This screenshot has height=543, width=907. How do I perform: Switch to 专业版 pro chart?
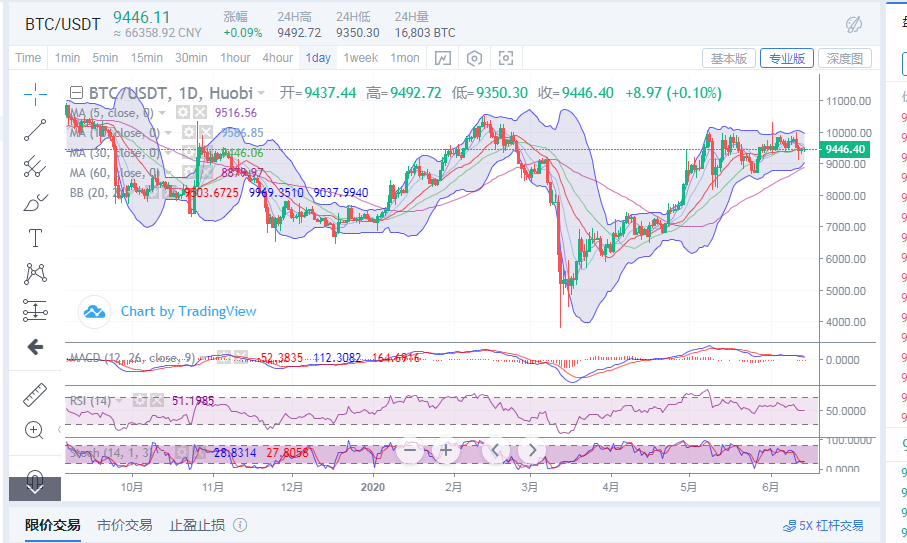(787, 58)
